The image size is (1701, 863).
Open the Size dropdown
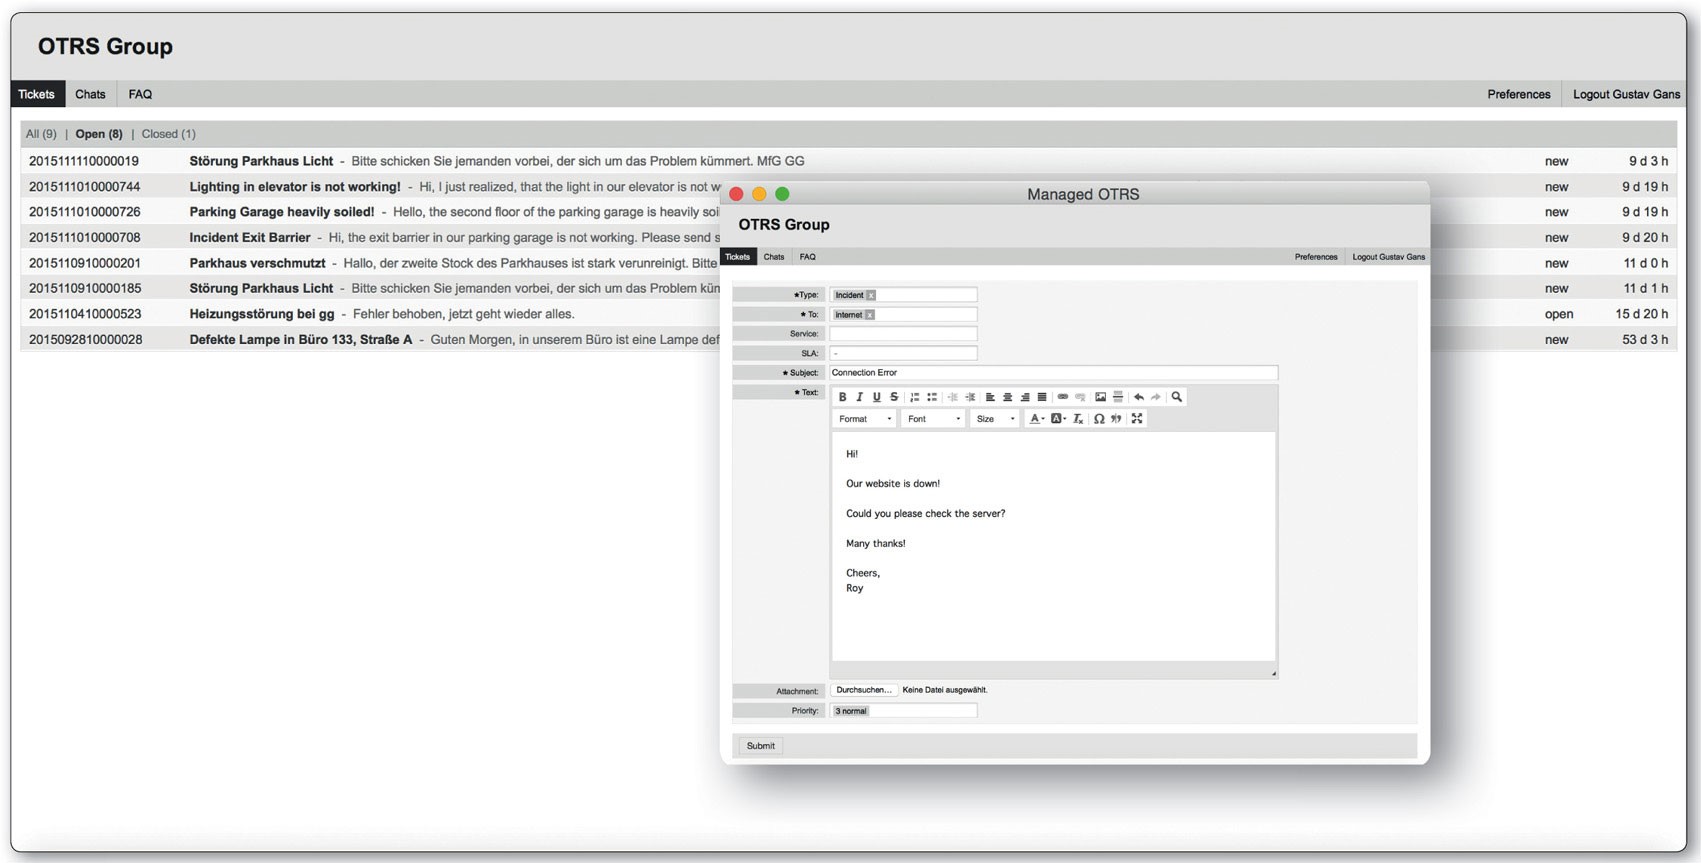point(995,419)
